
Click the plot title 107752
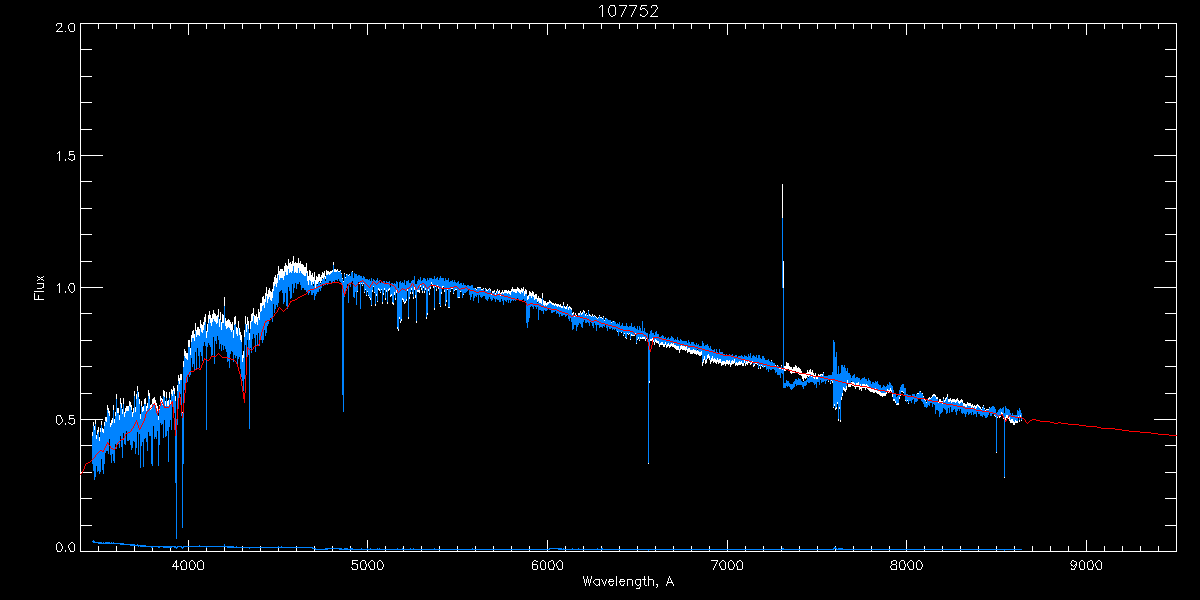[x=628, y=11]
